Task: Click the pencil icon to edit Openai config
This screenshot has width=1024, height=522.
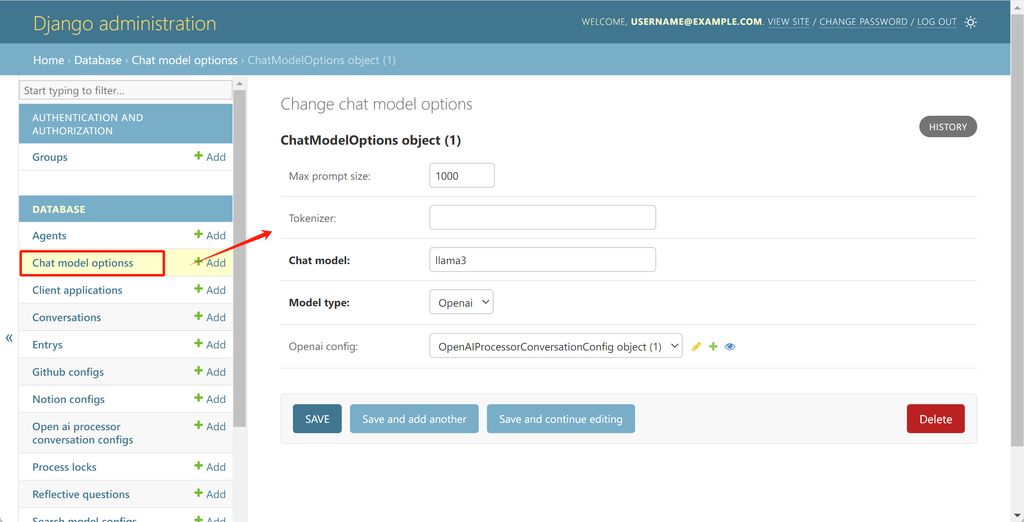Action: pos(697,347)
